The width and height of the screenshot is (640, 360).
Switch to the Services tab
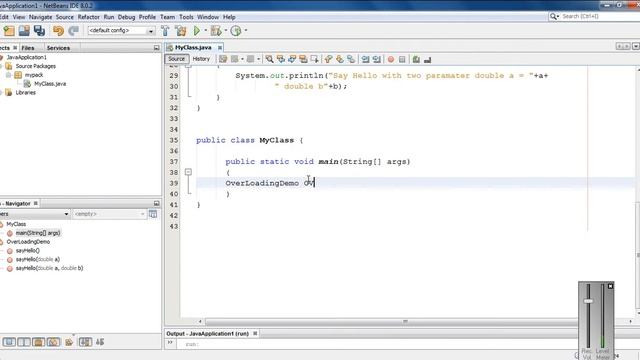(x=58, y=48)
